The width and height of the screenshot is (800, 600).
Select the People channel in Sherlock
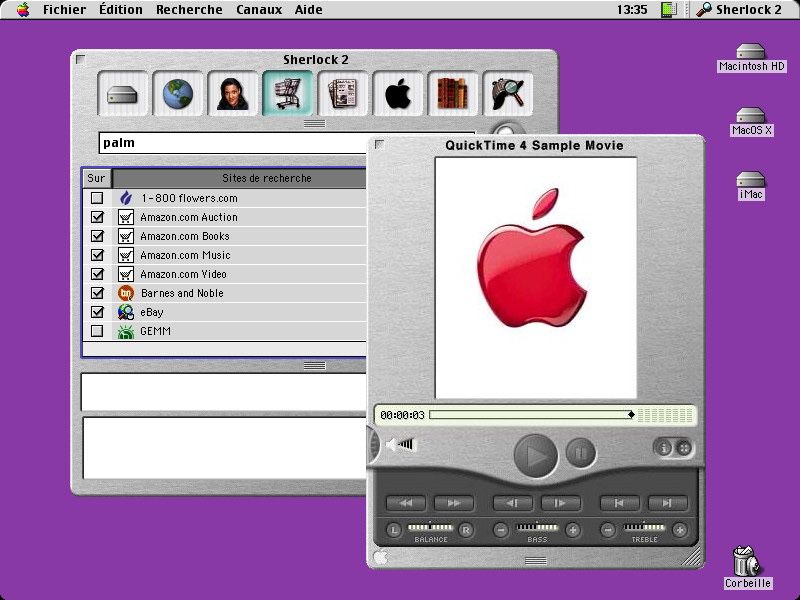tap(233, 94)
